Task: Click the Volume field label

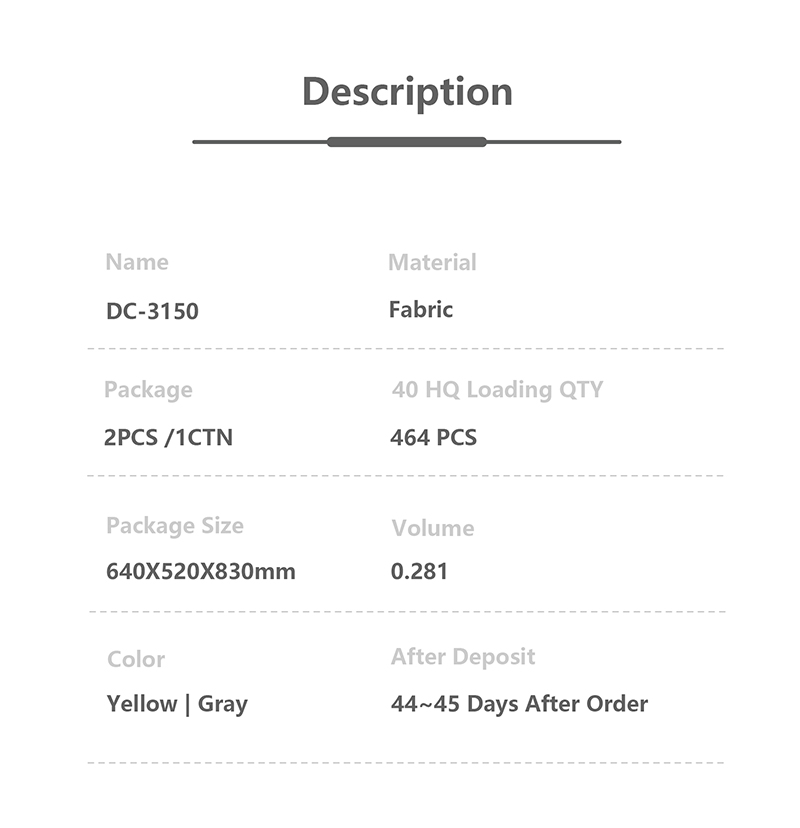Action: point(433,527)
